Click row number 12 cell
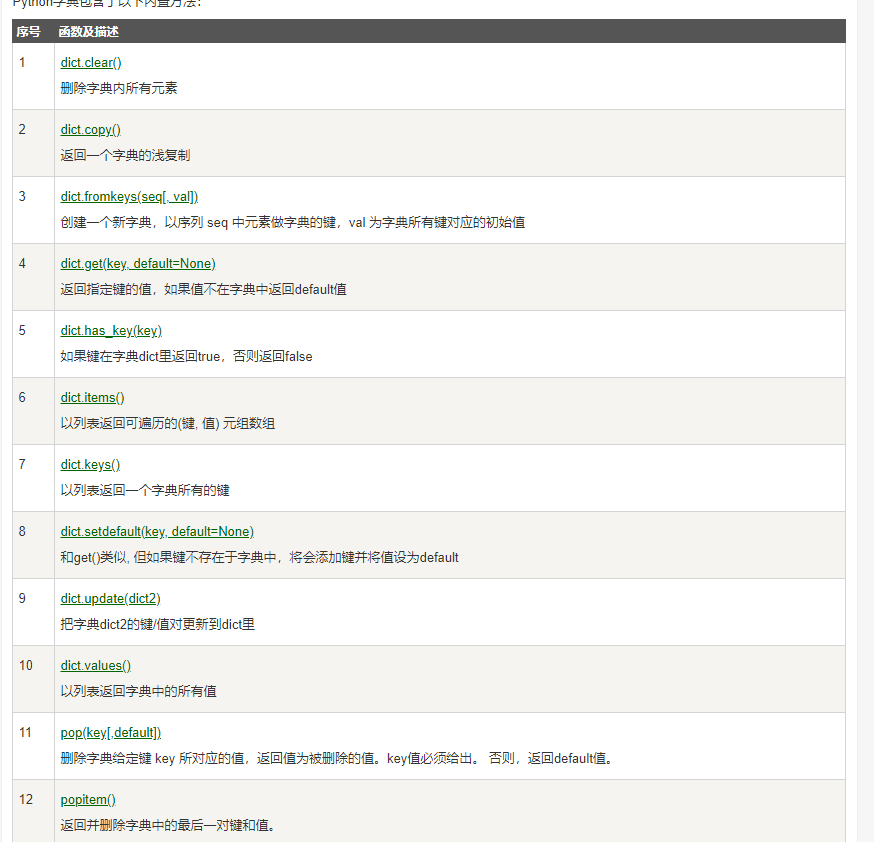 coord(33,811)
